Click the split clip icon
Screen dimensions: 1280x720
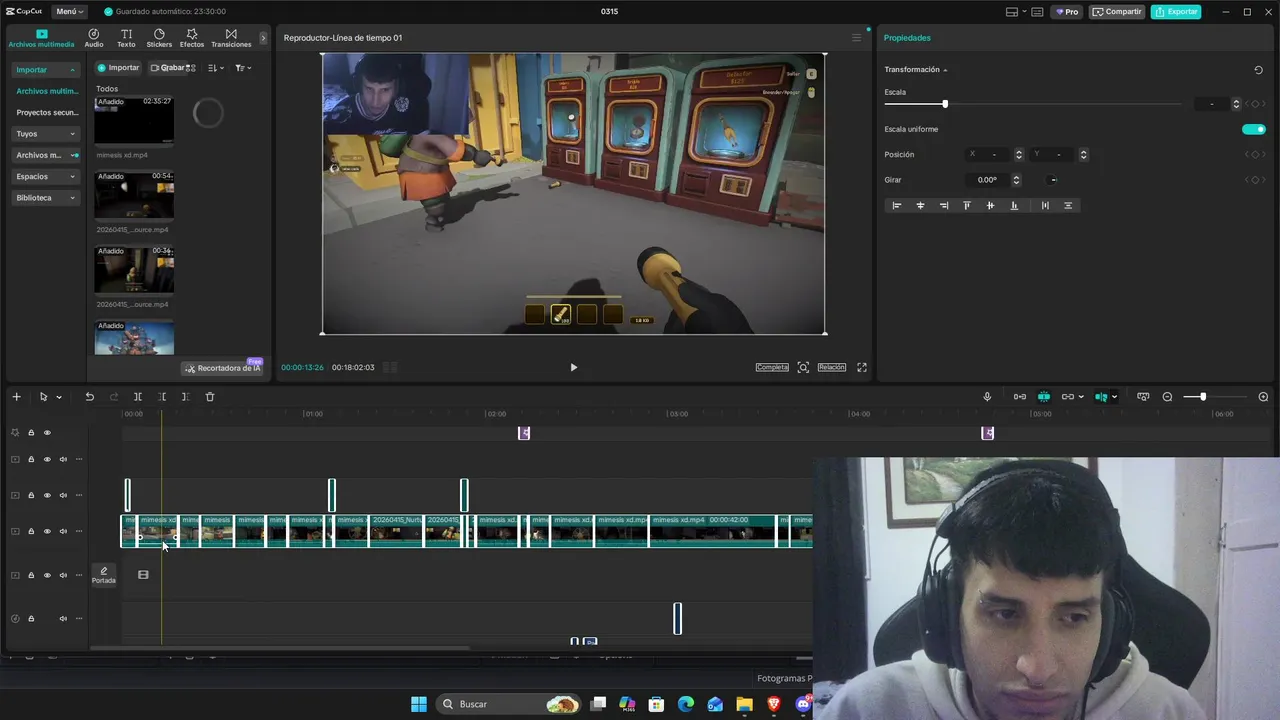point(138,397)
